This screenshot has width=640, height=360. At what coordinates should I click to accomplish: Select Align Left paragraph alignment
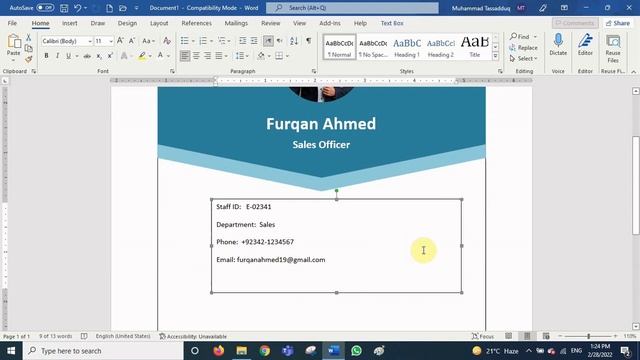[x=185, y=56]
